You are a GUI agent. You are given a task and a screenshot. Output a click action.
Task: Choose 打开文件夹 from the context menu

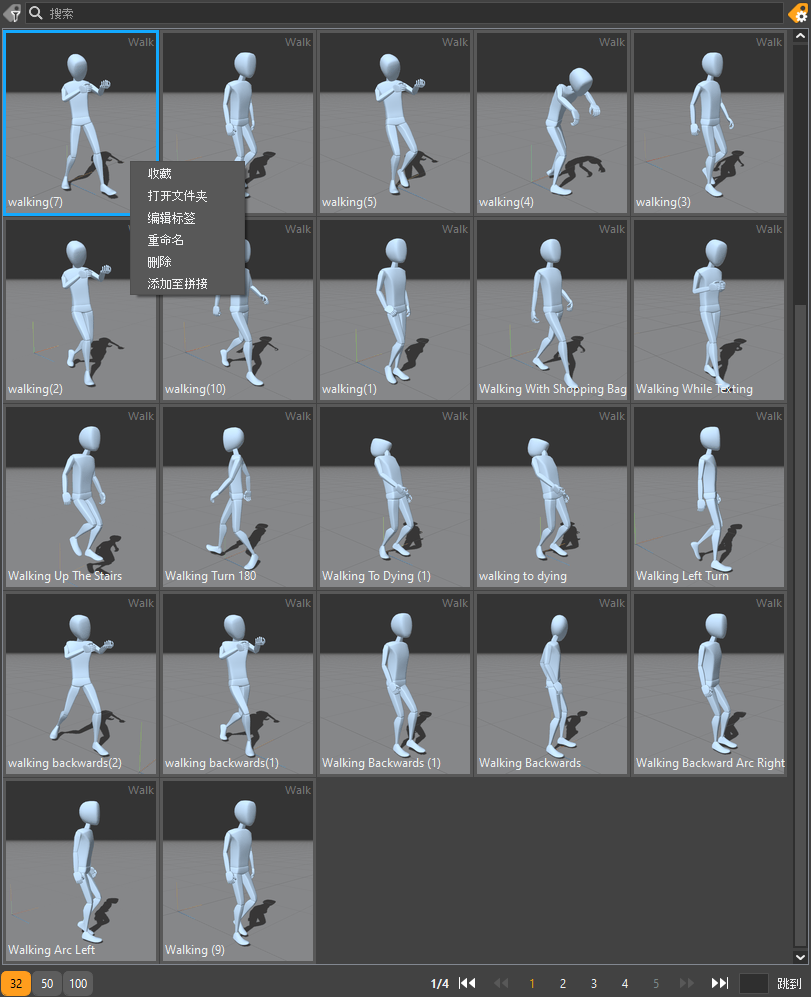(188, 196)
